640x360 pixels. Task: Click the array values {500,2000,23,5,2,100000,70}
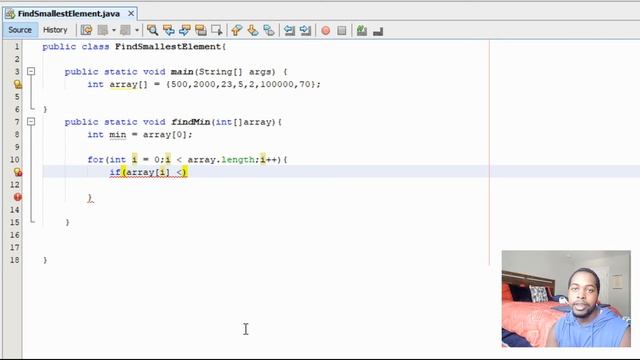tap(241, 84)
